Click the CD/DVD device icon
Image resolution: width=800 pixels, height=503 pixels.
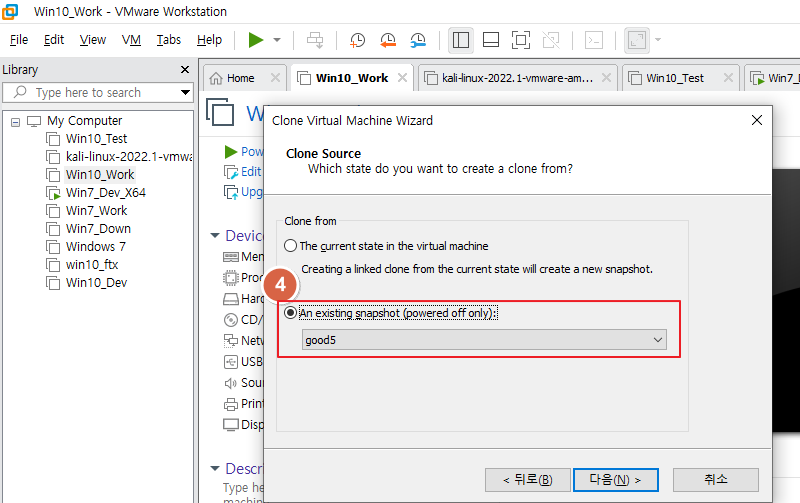[x=231, y=320]
